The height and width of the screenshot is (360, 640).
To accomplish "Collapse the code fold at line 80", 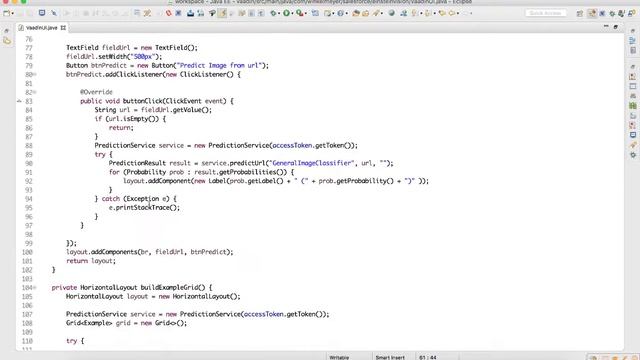I will point(35,74).
